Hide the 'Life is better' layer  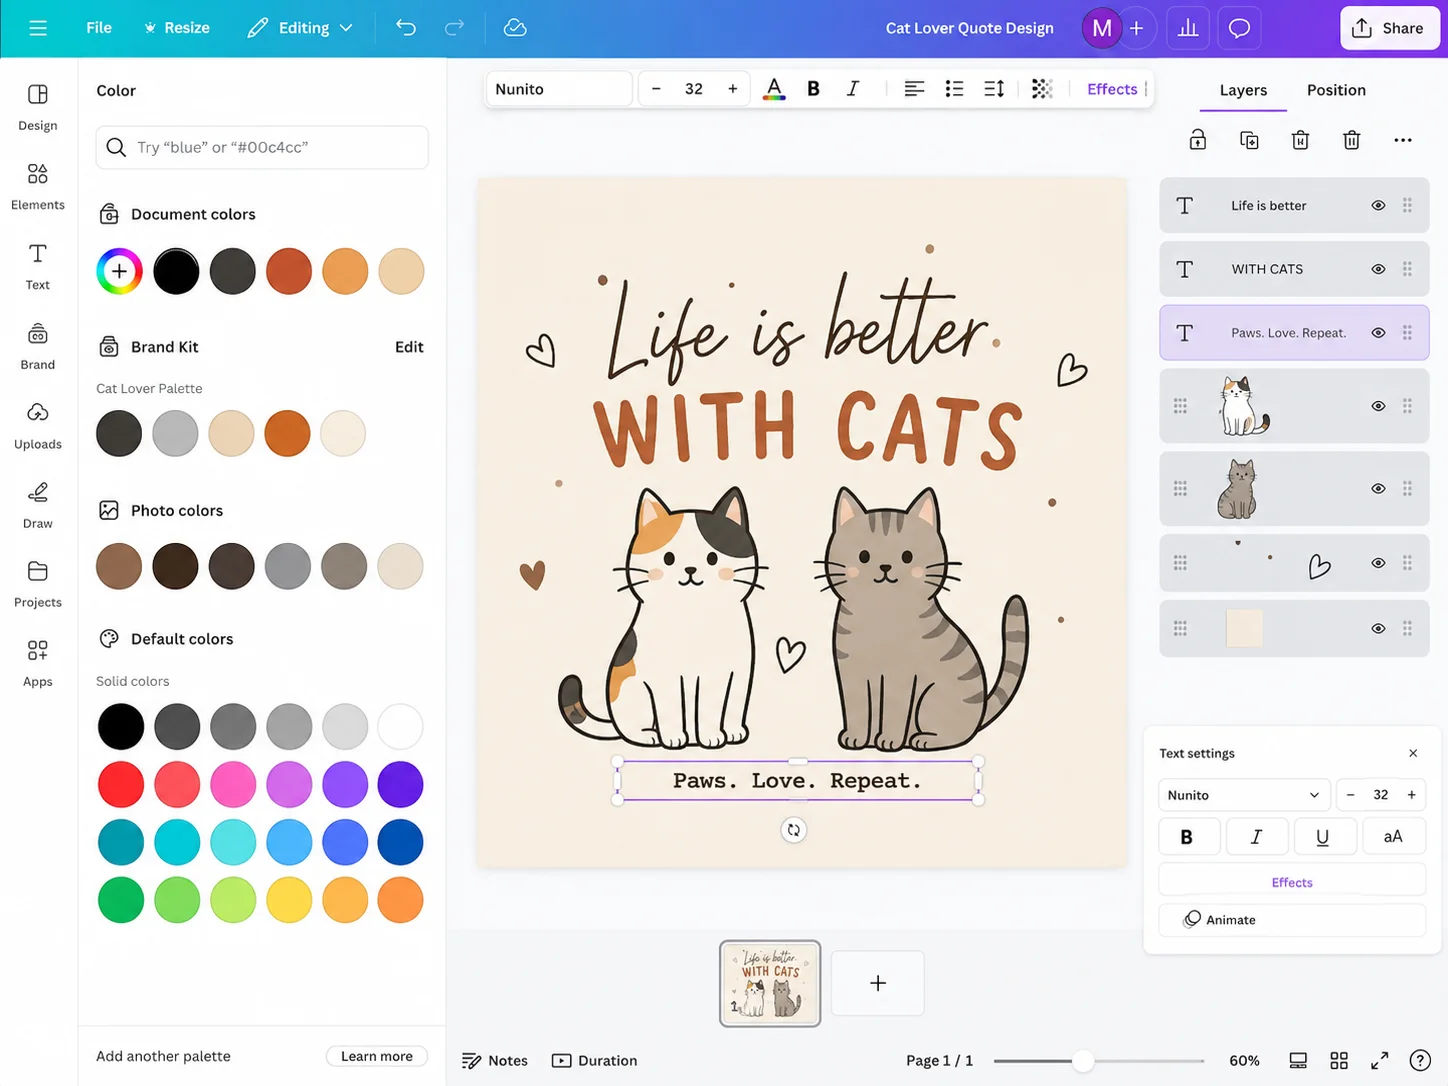[x=1378, y=205]
